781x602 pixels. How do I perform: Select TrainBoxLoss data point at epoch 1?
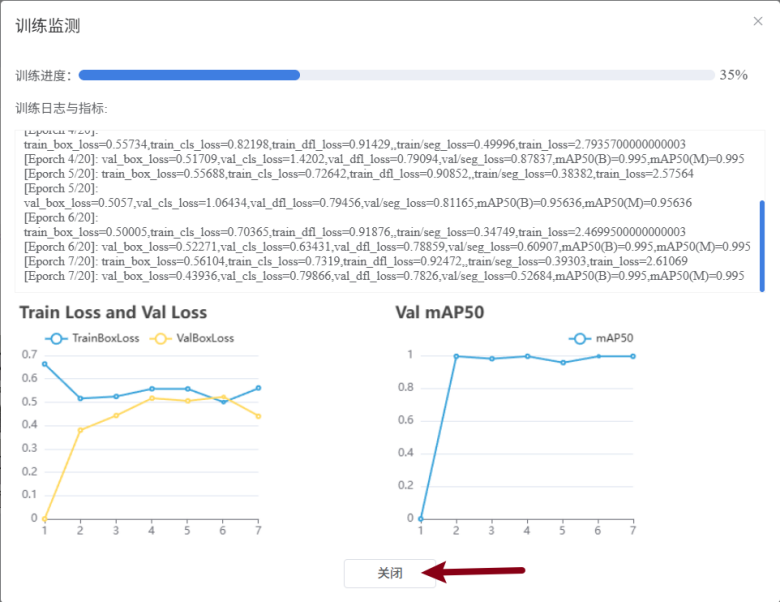pos(44,364)
